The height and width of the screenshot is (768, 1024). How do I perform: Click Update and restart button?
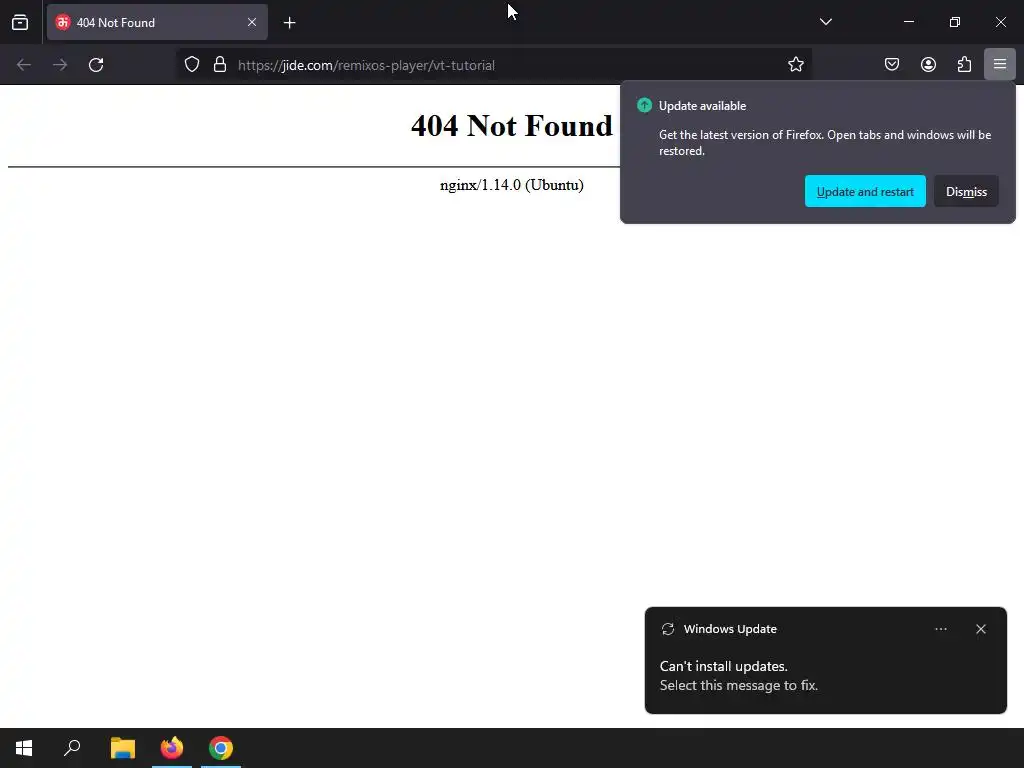click(x=865, y=191)
